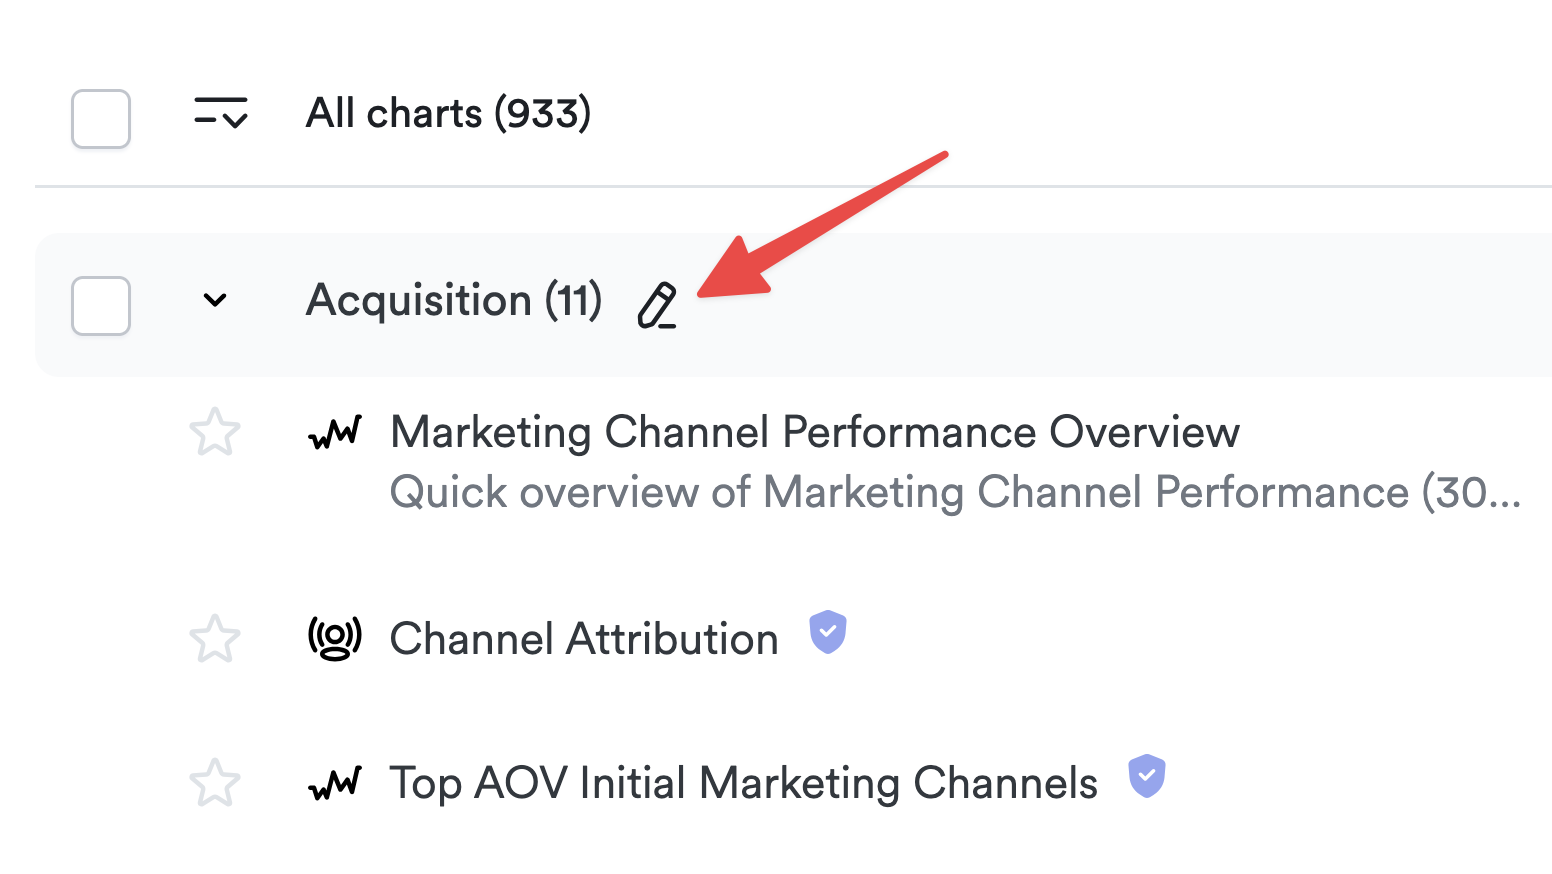Click the line chart icon beside Marketing Channel Performance Overview
The image size is (1552, 874).
pos(335,433)
